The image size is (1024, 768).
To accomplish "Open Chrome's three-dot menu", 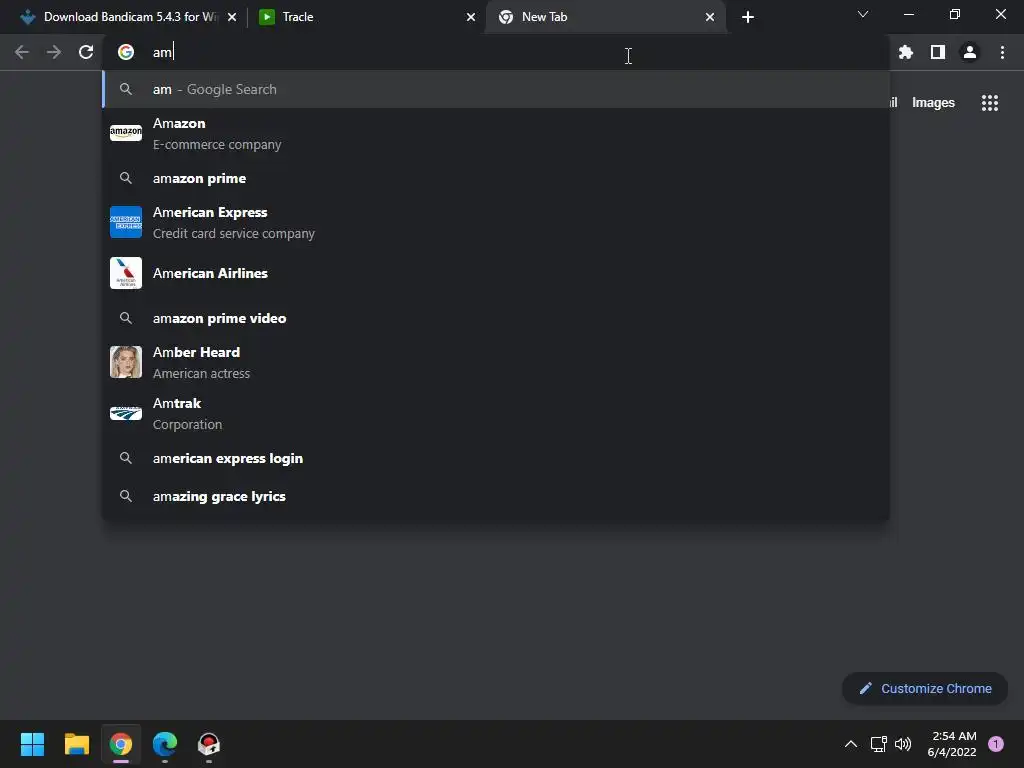I will (x=1002, y=52).
